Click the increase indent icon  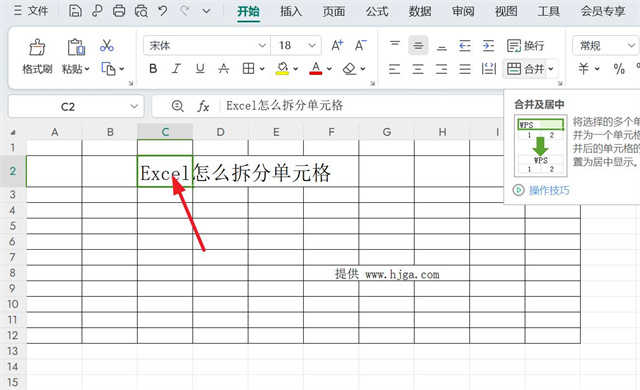pyautogui.click(x=488, y=45)
